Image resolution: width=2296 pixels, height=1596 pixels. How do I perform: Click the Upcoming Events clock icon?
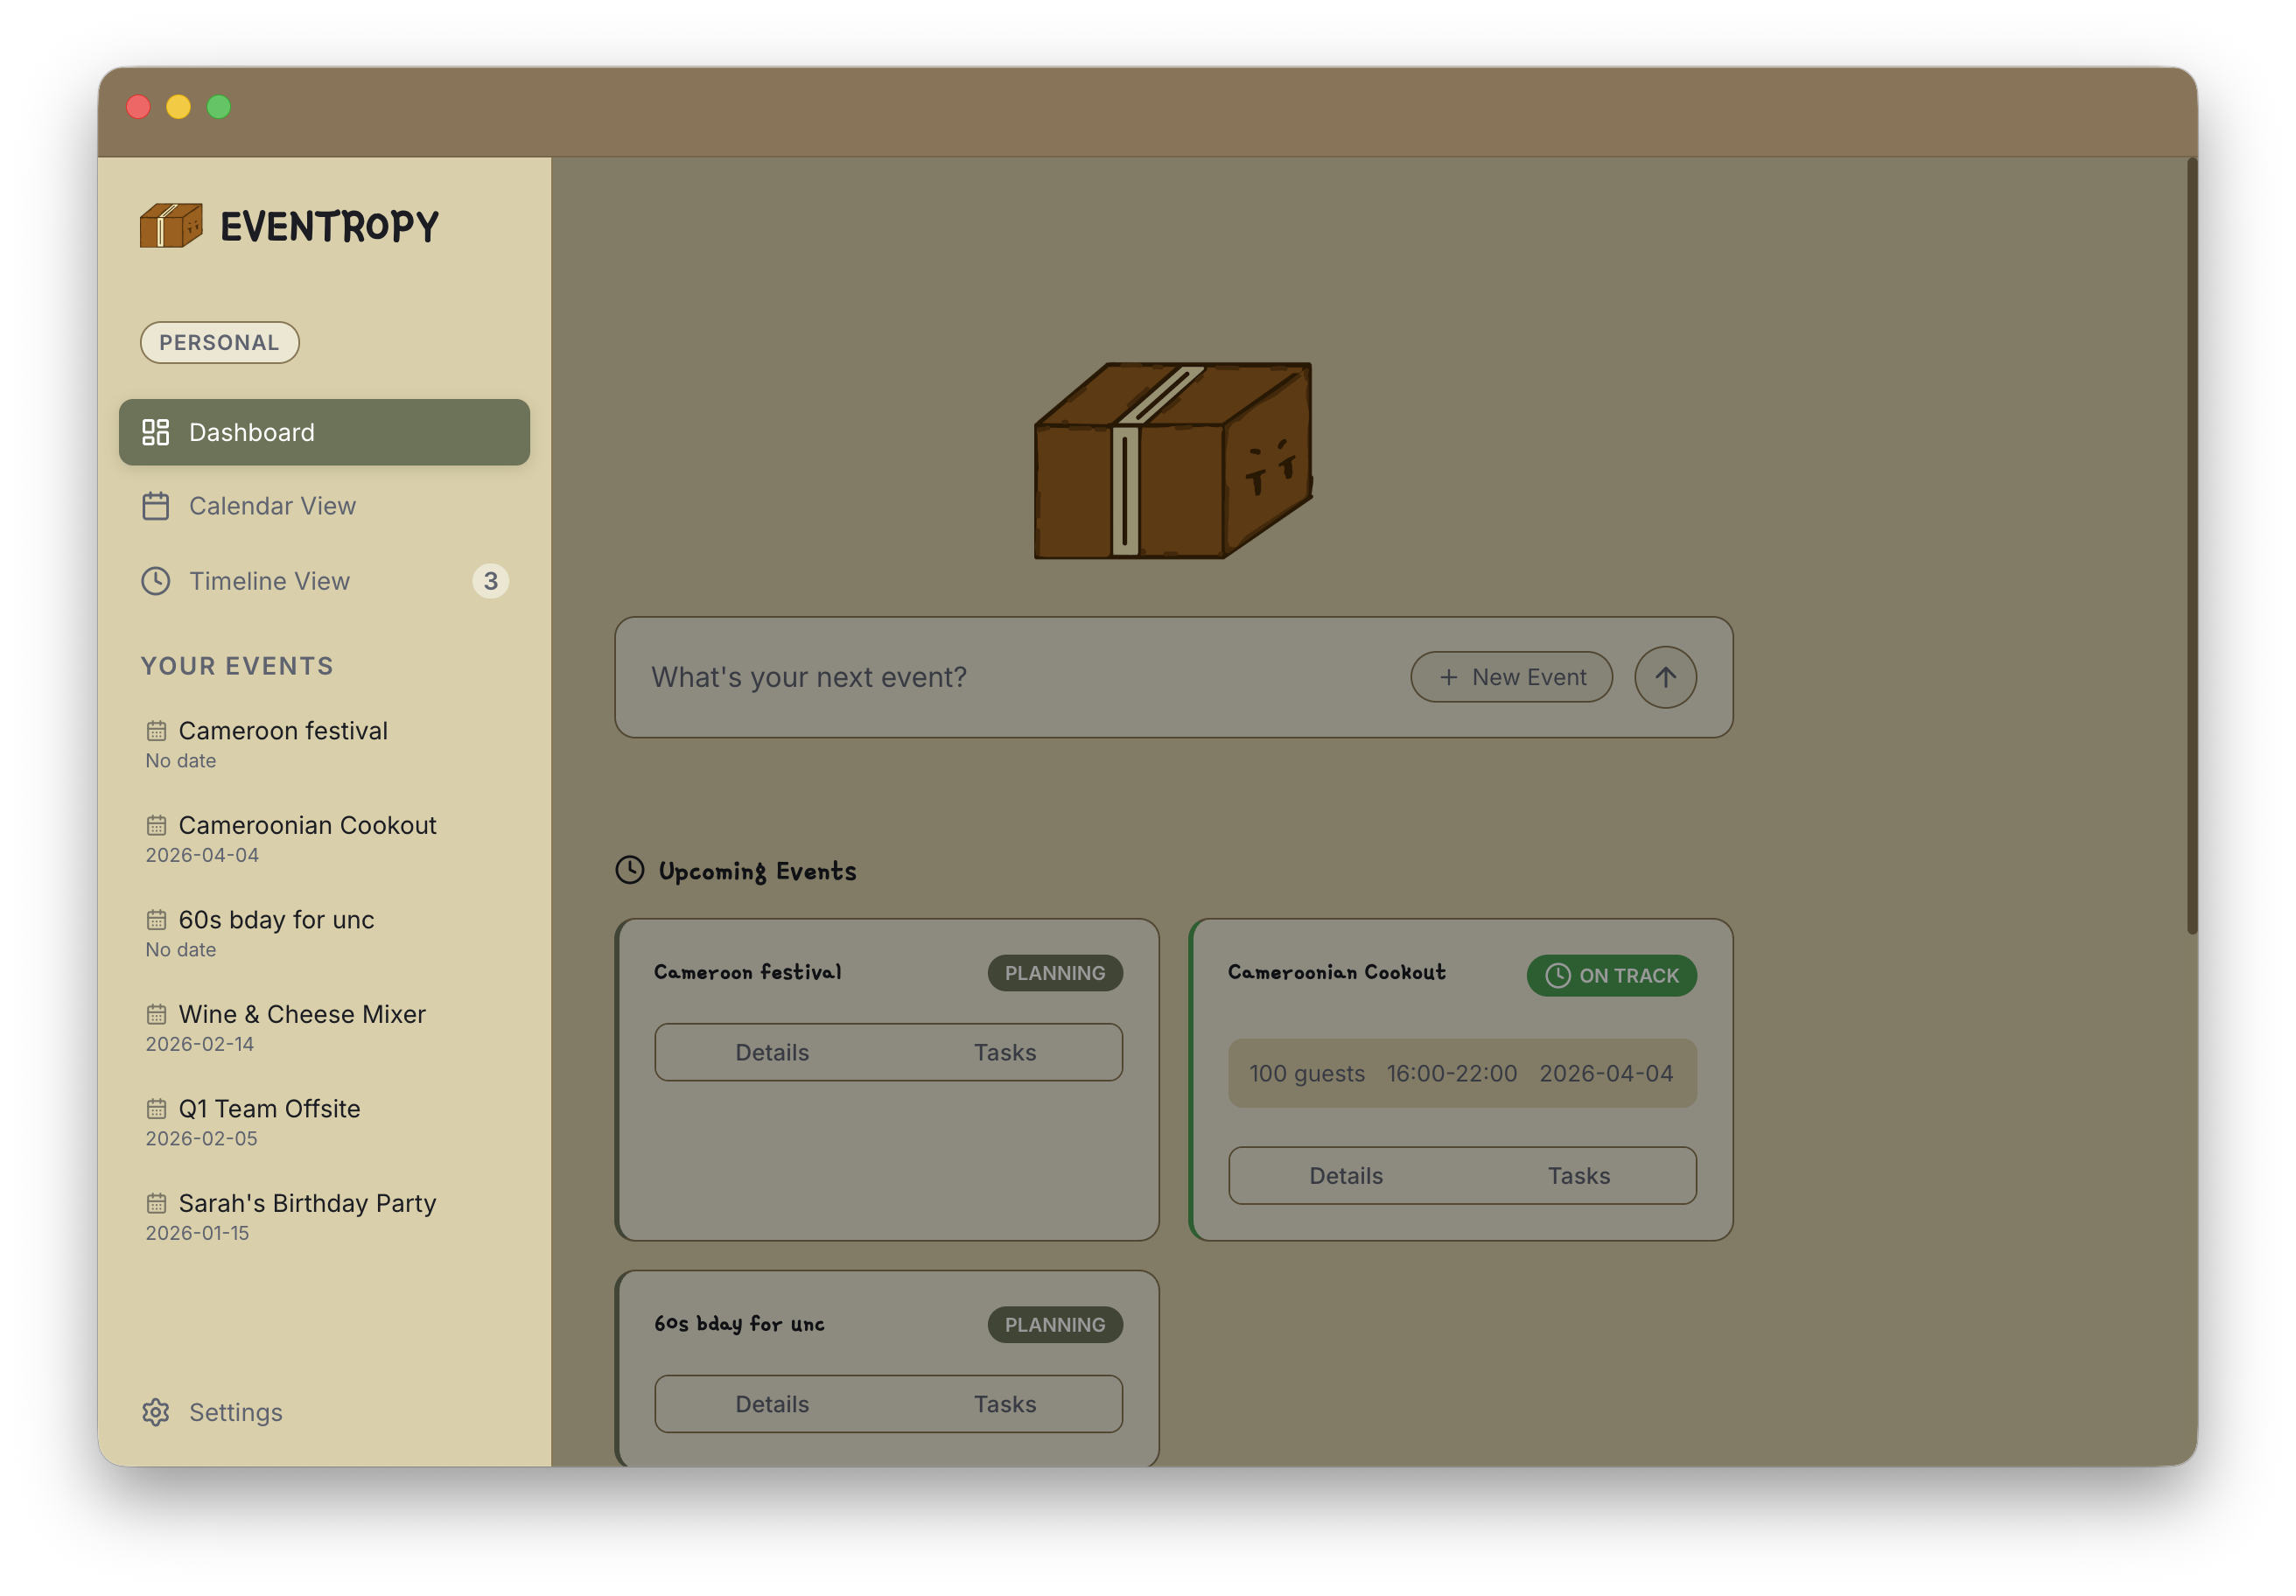point(629,870)
